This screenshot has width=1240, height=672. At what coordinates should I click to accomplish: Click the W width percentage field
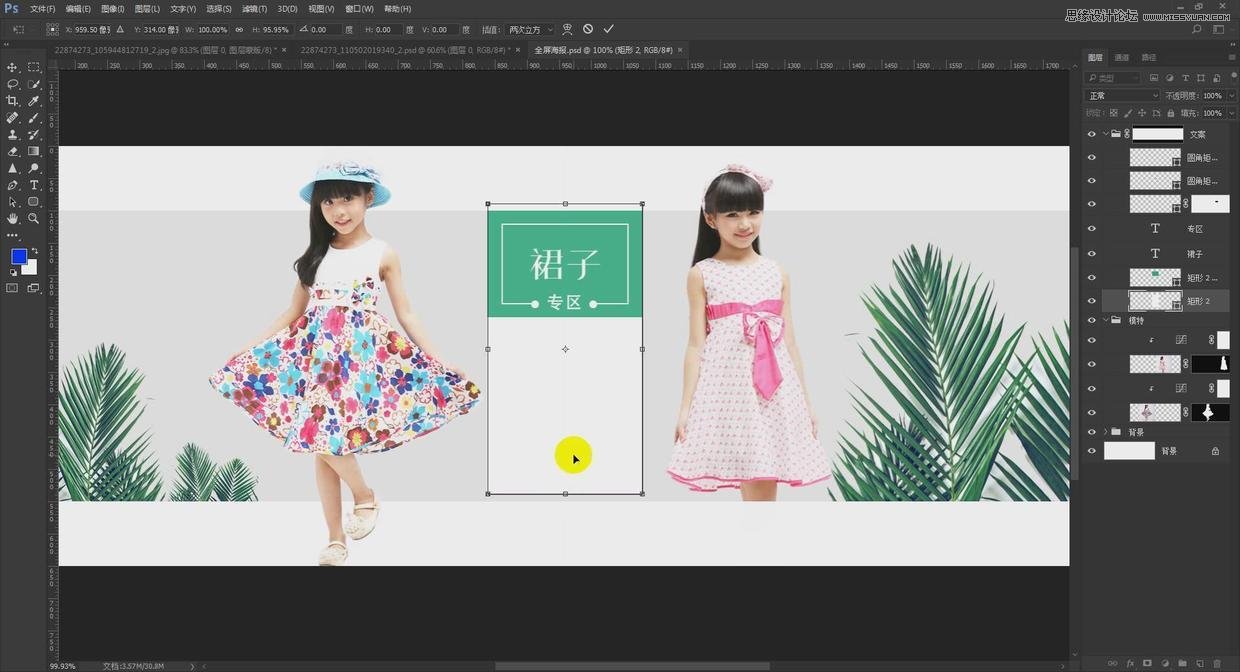[211, 30]
